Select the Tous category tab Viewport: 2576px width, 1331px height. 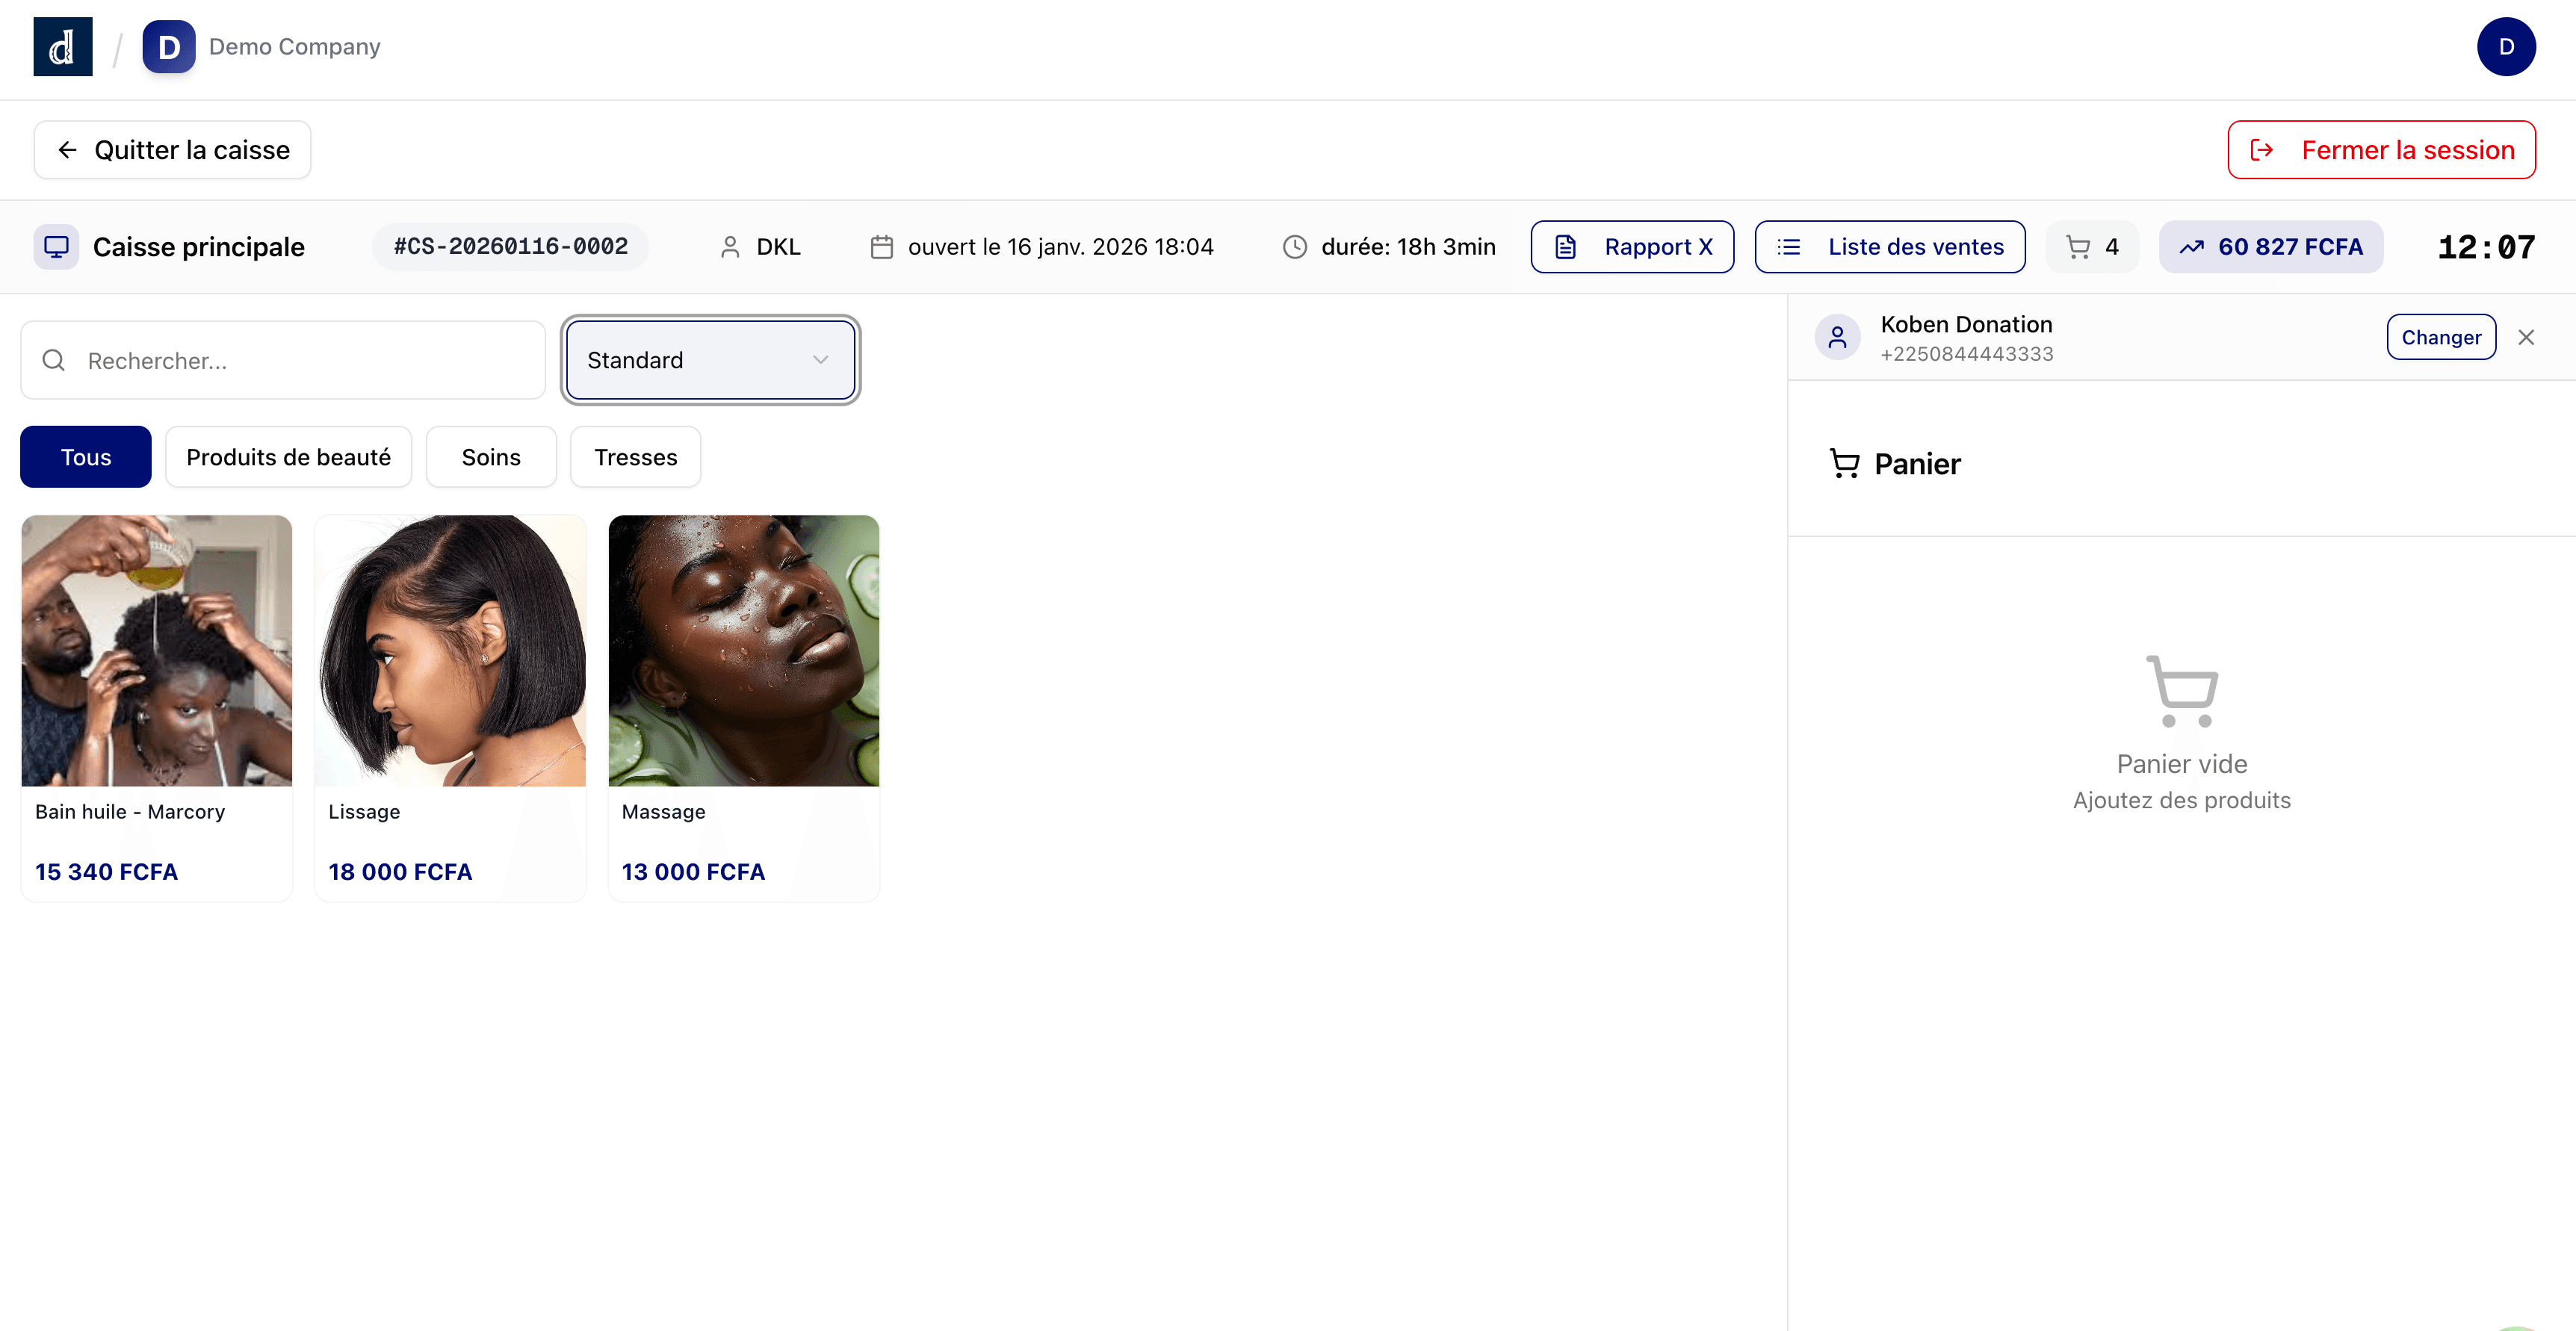coord(86,457)
